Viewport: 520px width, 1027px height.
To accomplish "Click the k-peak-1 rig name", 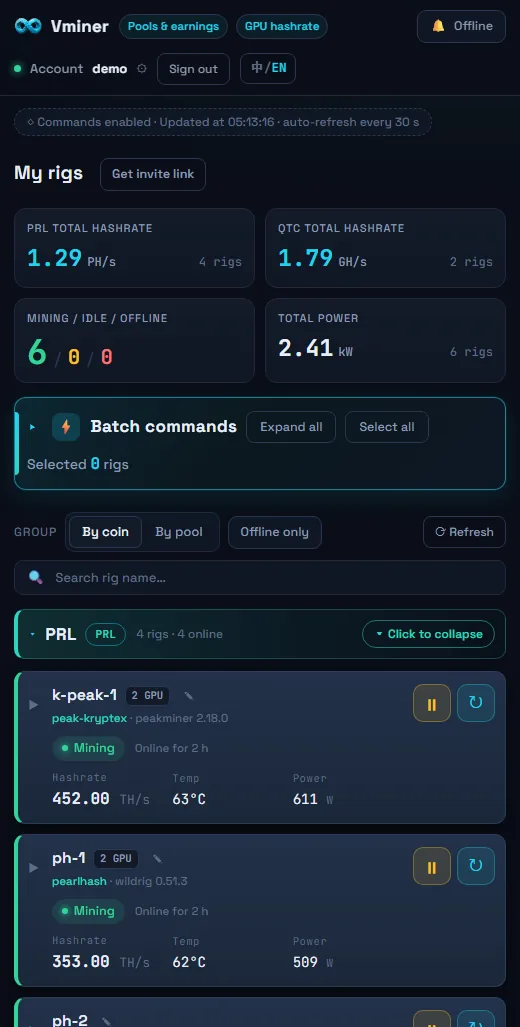I will tap(84, 695).
